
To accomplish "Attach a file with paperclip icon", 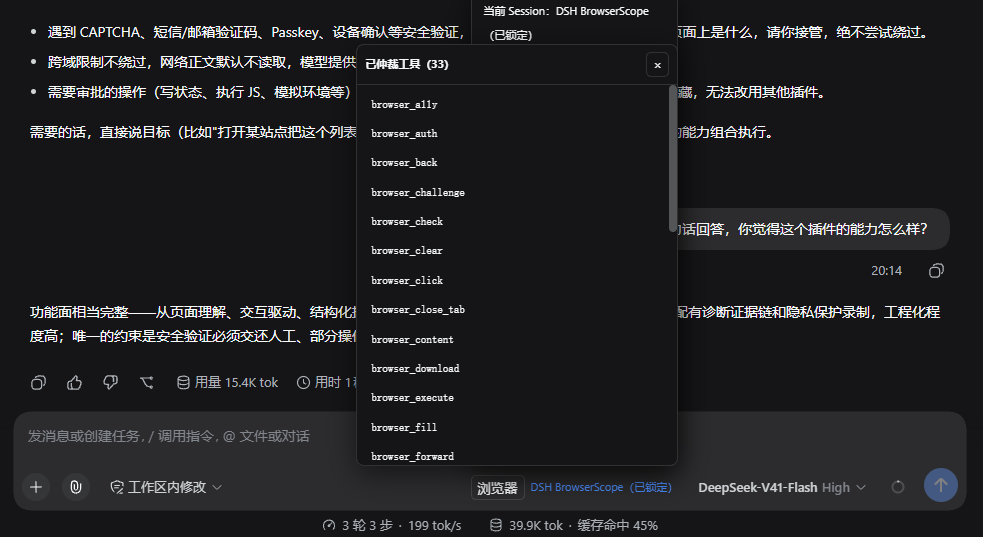I will [76, 487].
